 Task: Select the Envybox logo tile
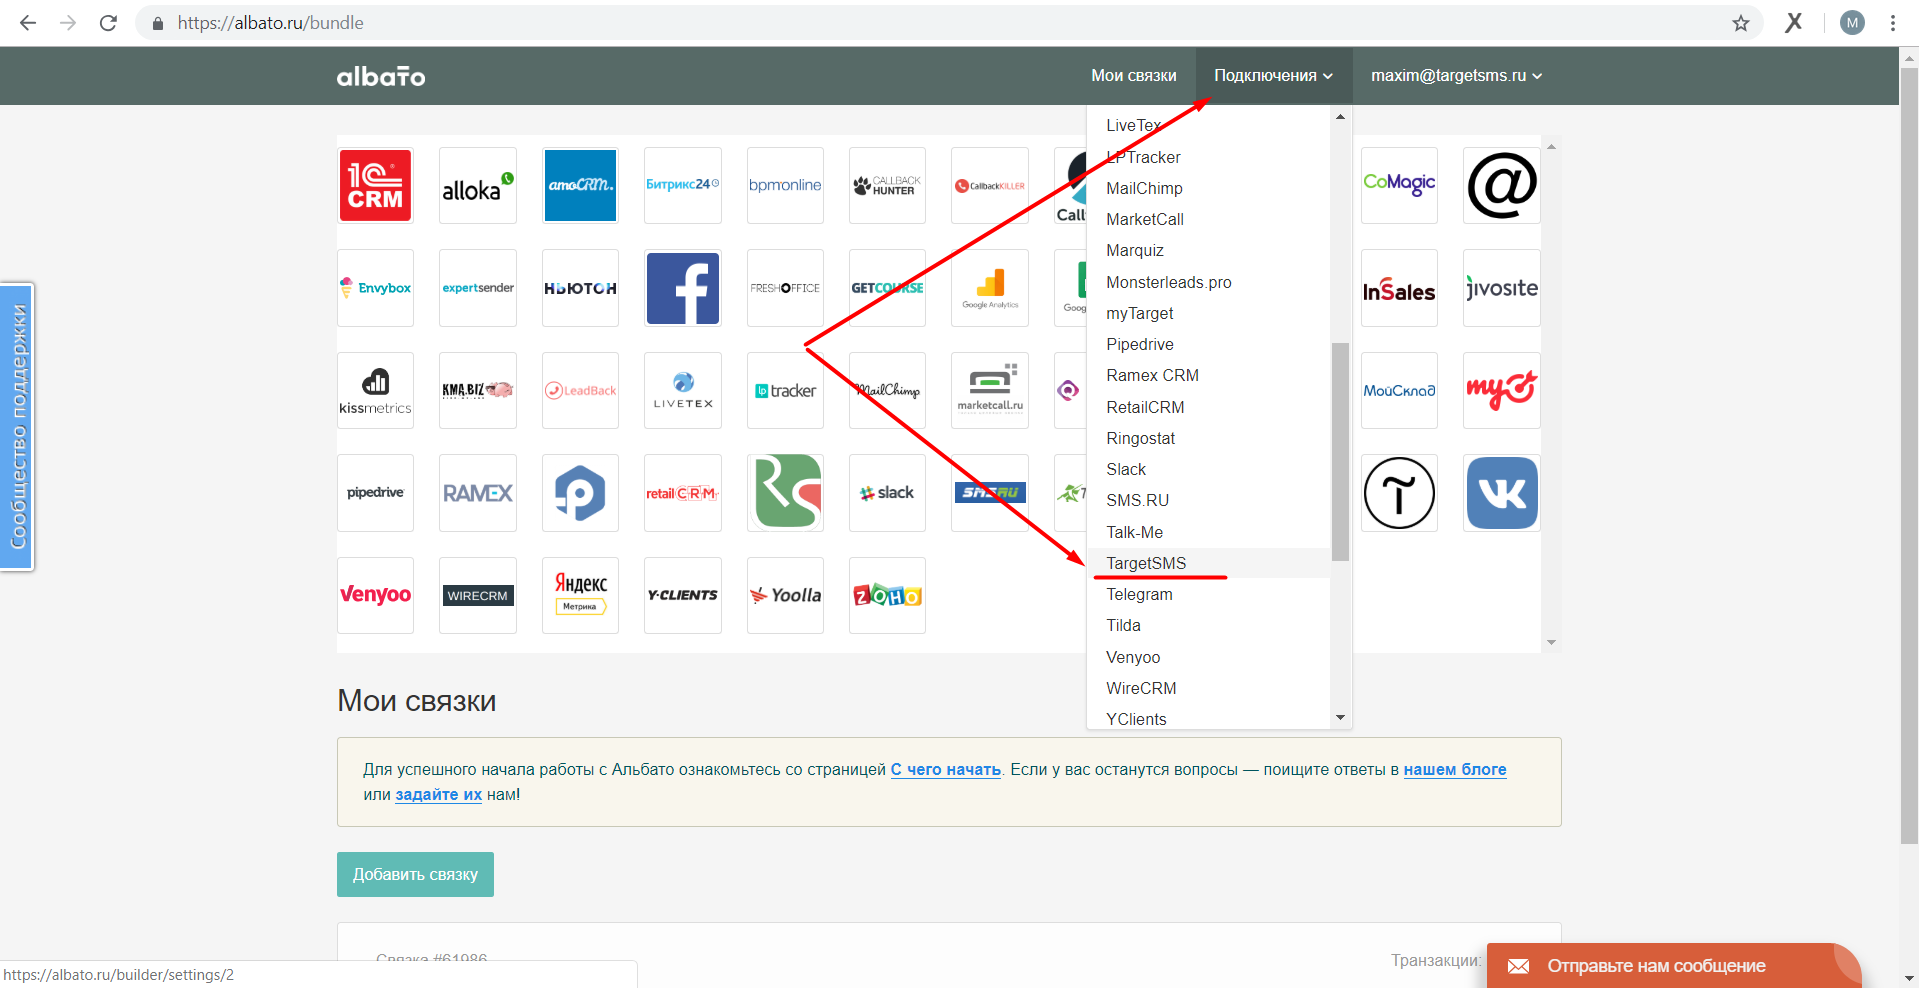(x=375, y=288)
